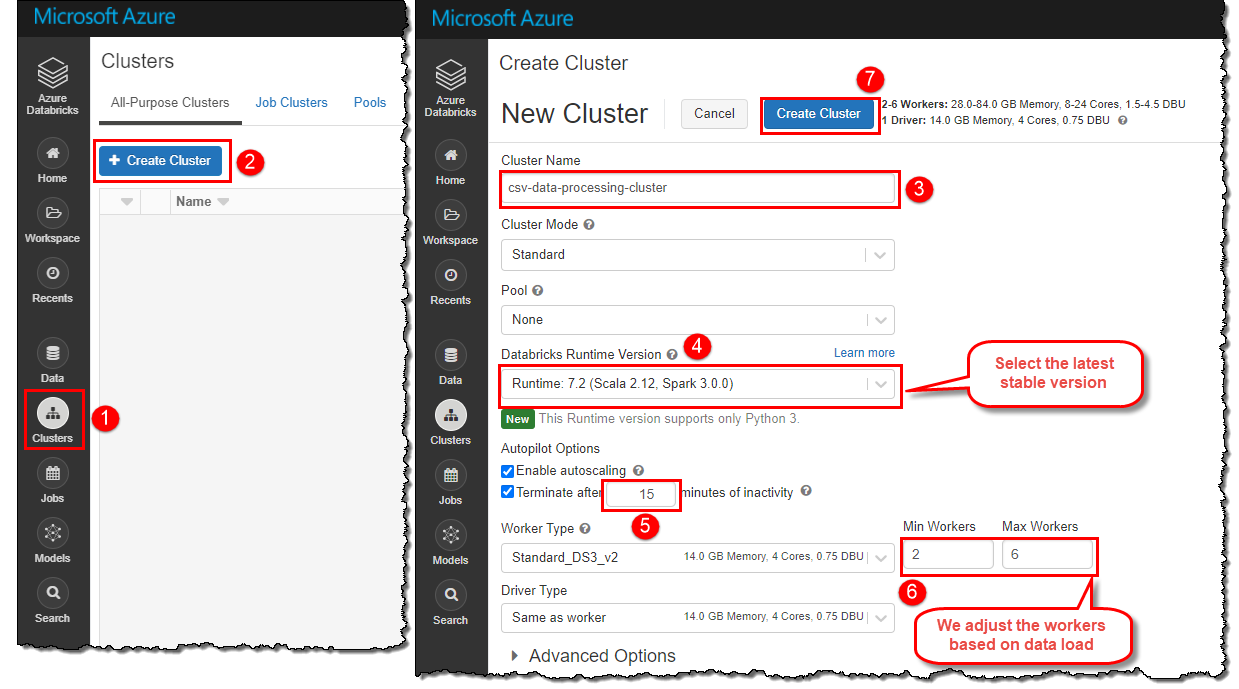
Task: Show help for Databricks Runtime Version
Action: coord(672,355)
